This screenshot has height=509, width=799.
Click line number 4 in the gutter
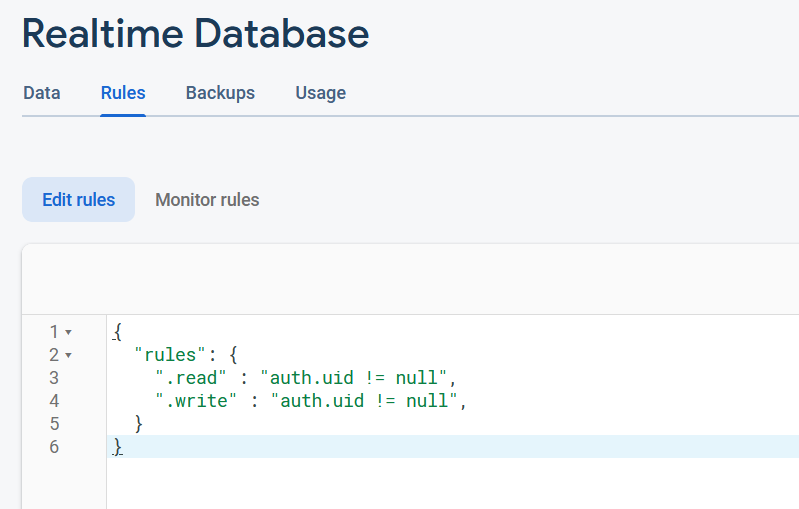[54, 401]
